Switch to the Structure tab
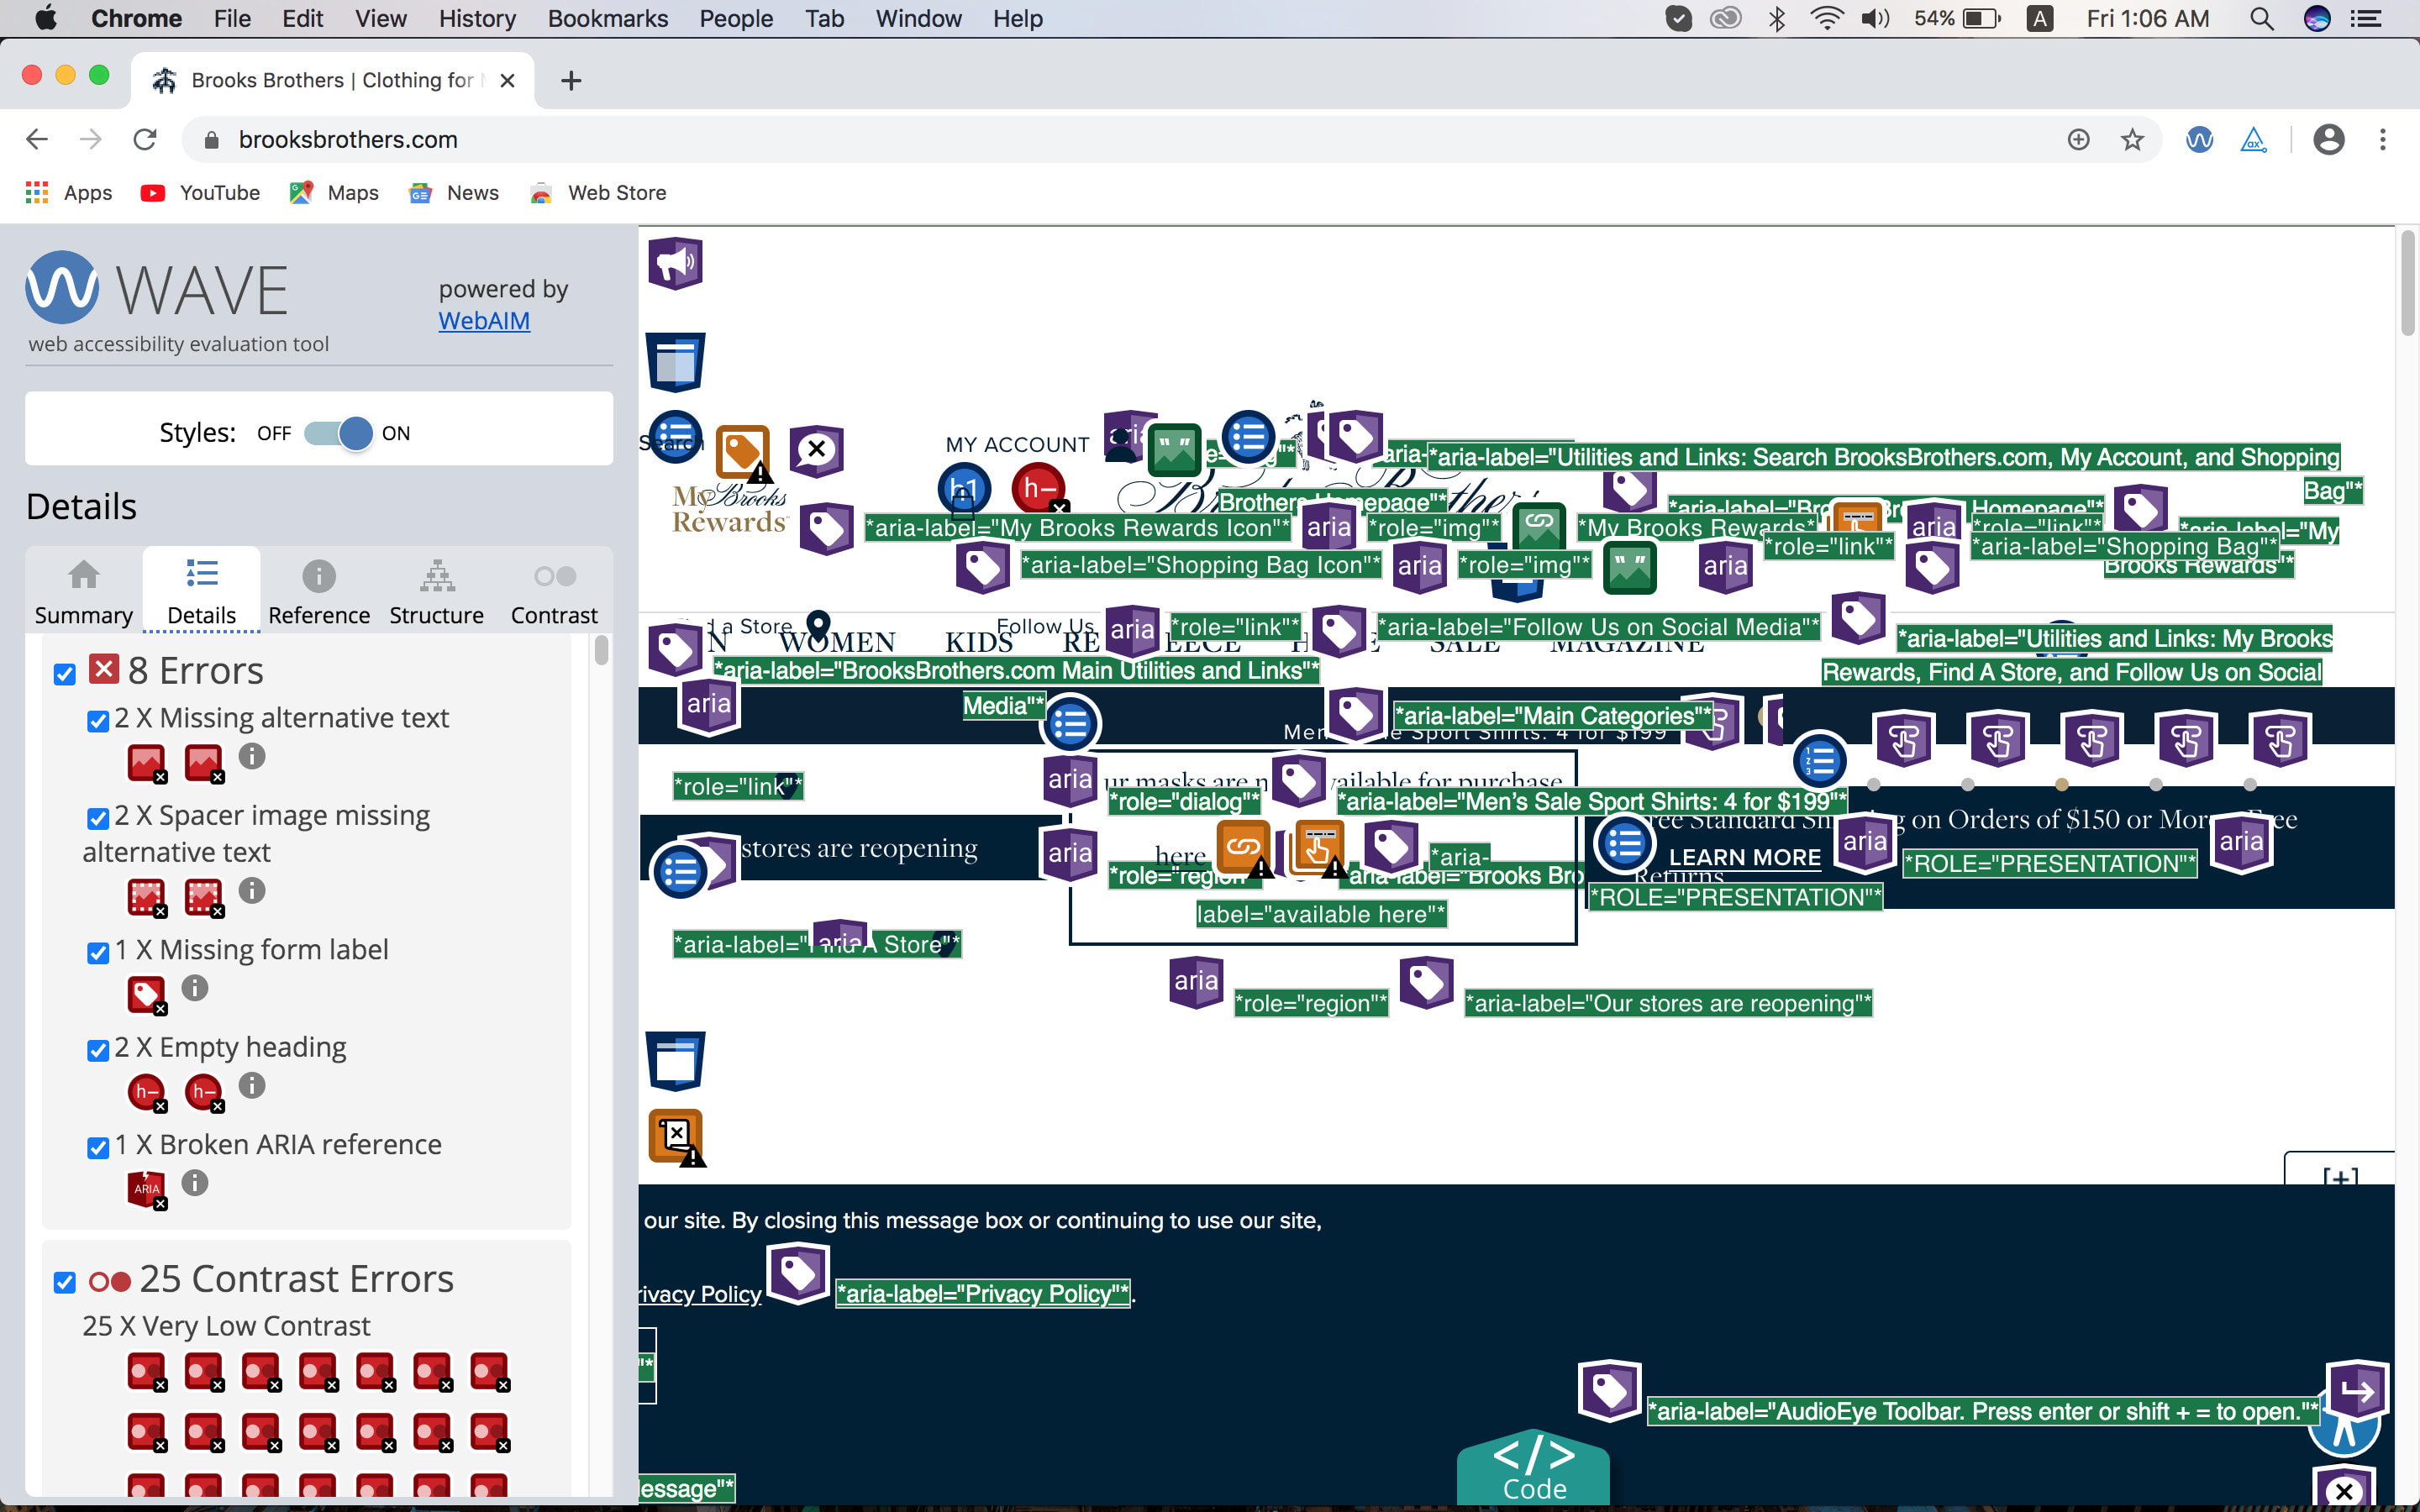The width and height of the screenshot is (2420, 1512). 437,591
